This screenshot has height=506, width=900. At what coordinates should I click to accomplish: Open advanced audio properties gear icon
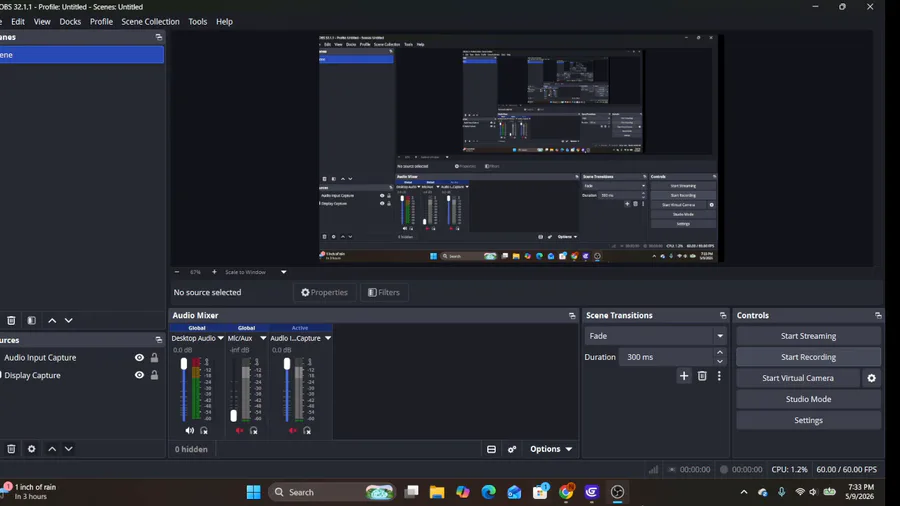coord(512,449)
